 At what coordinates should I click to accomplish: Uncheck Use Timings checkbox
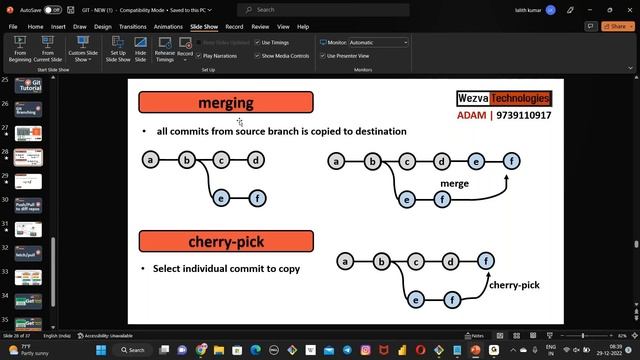click(258, 42)
